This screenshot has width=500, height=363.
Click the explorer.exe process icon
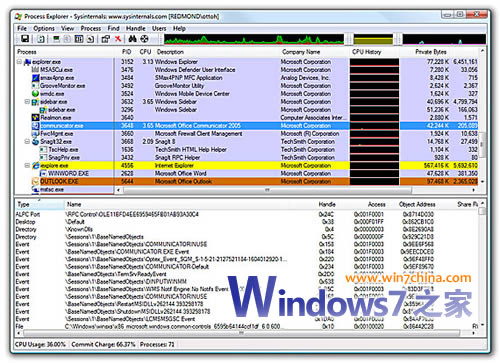(x=28, y=62)
